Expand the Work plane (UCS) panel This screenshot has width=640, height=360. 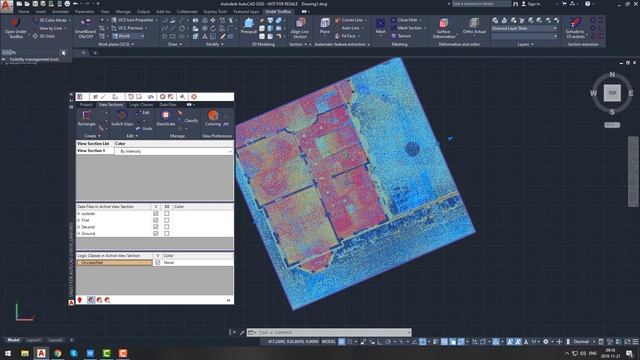coord(116,44)
